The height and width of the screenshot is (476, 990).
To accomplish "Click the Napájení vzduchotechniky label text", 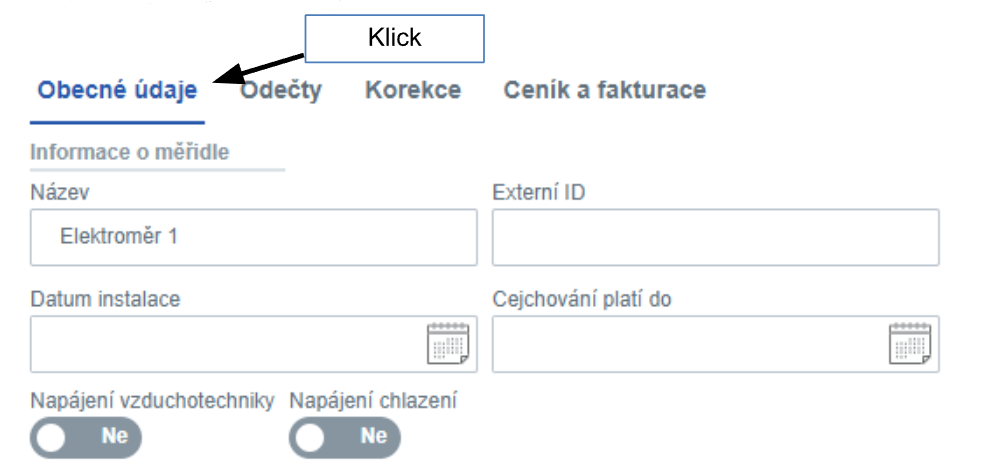I will 152,402.
